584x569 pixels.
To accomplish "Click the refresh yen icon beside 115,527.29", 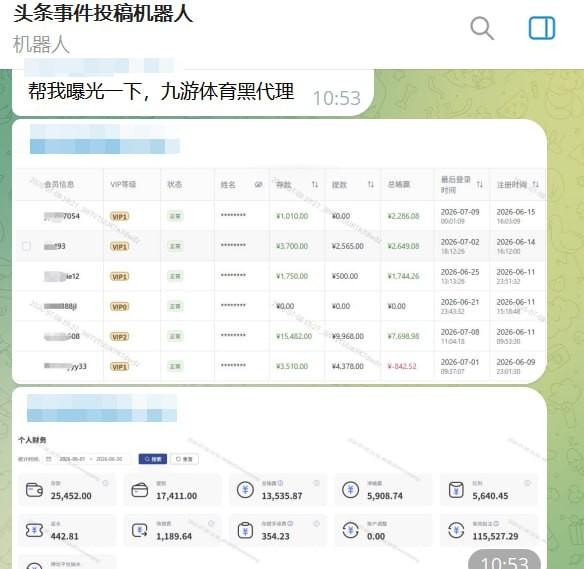I will click(x=456, y=530).
